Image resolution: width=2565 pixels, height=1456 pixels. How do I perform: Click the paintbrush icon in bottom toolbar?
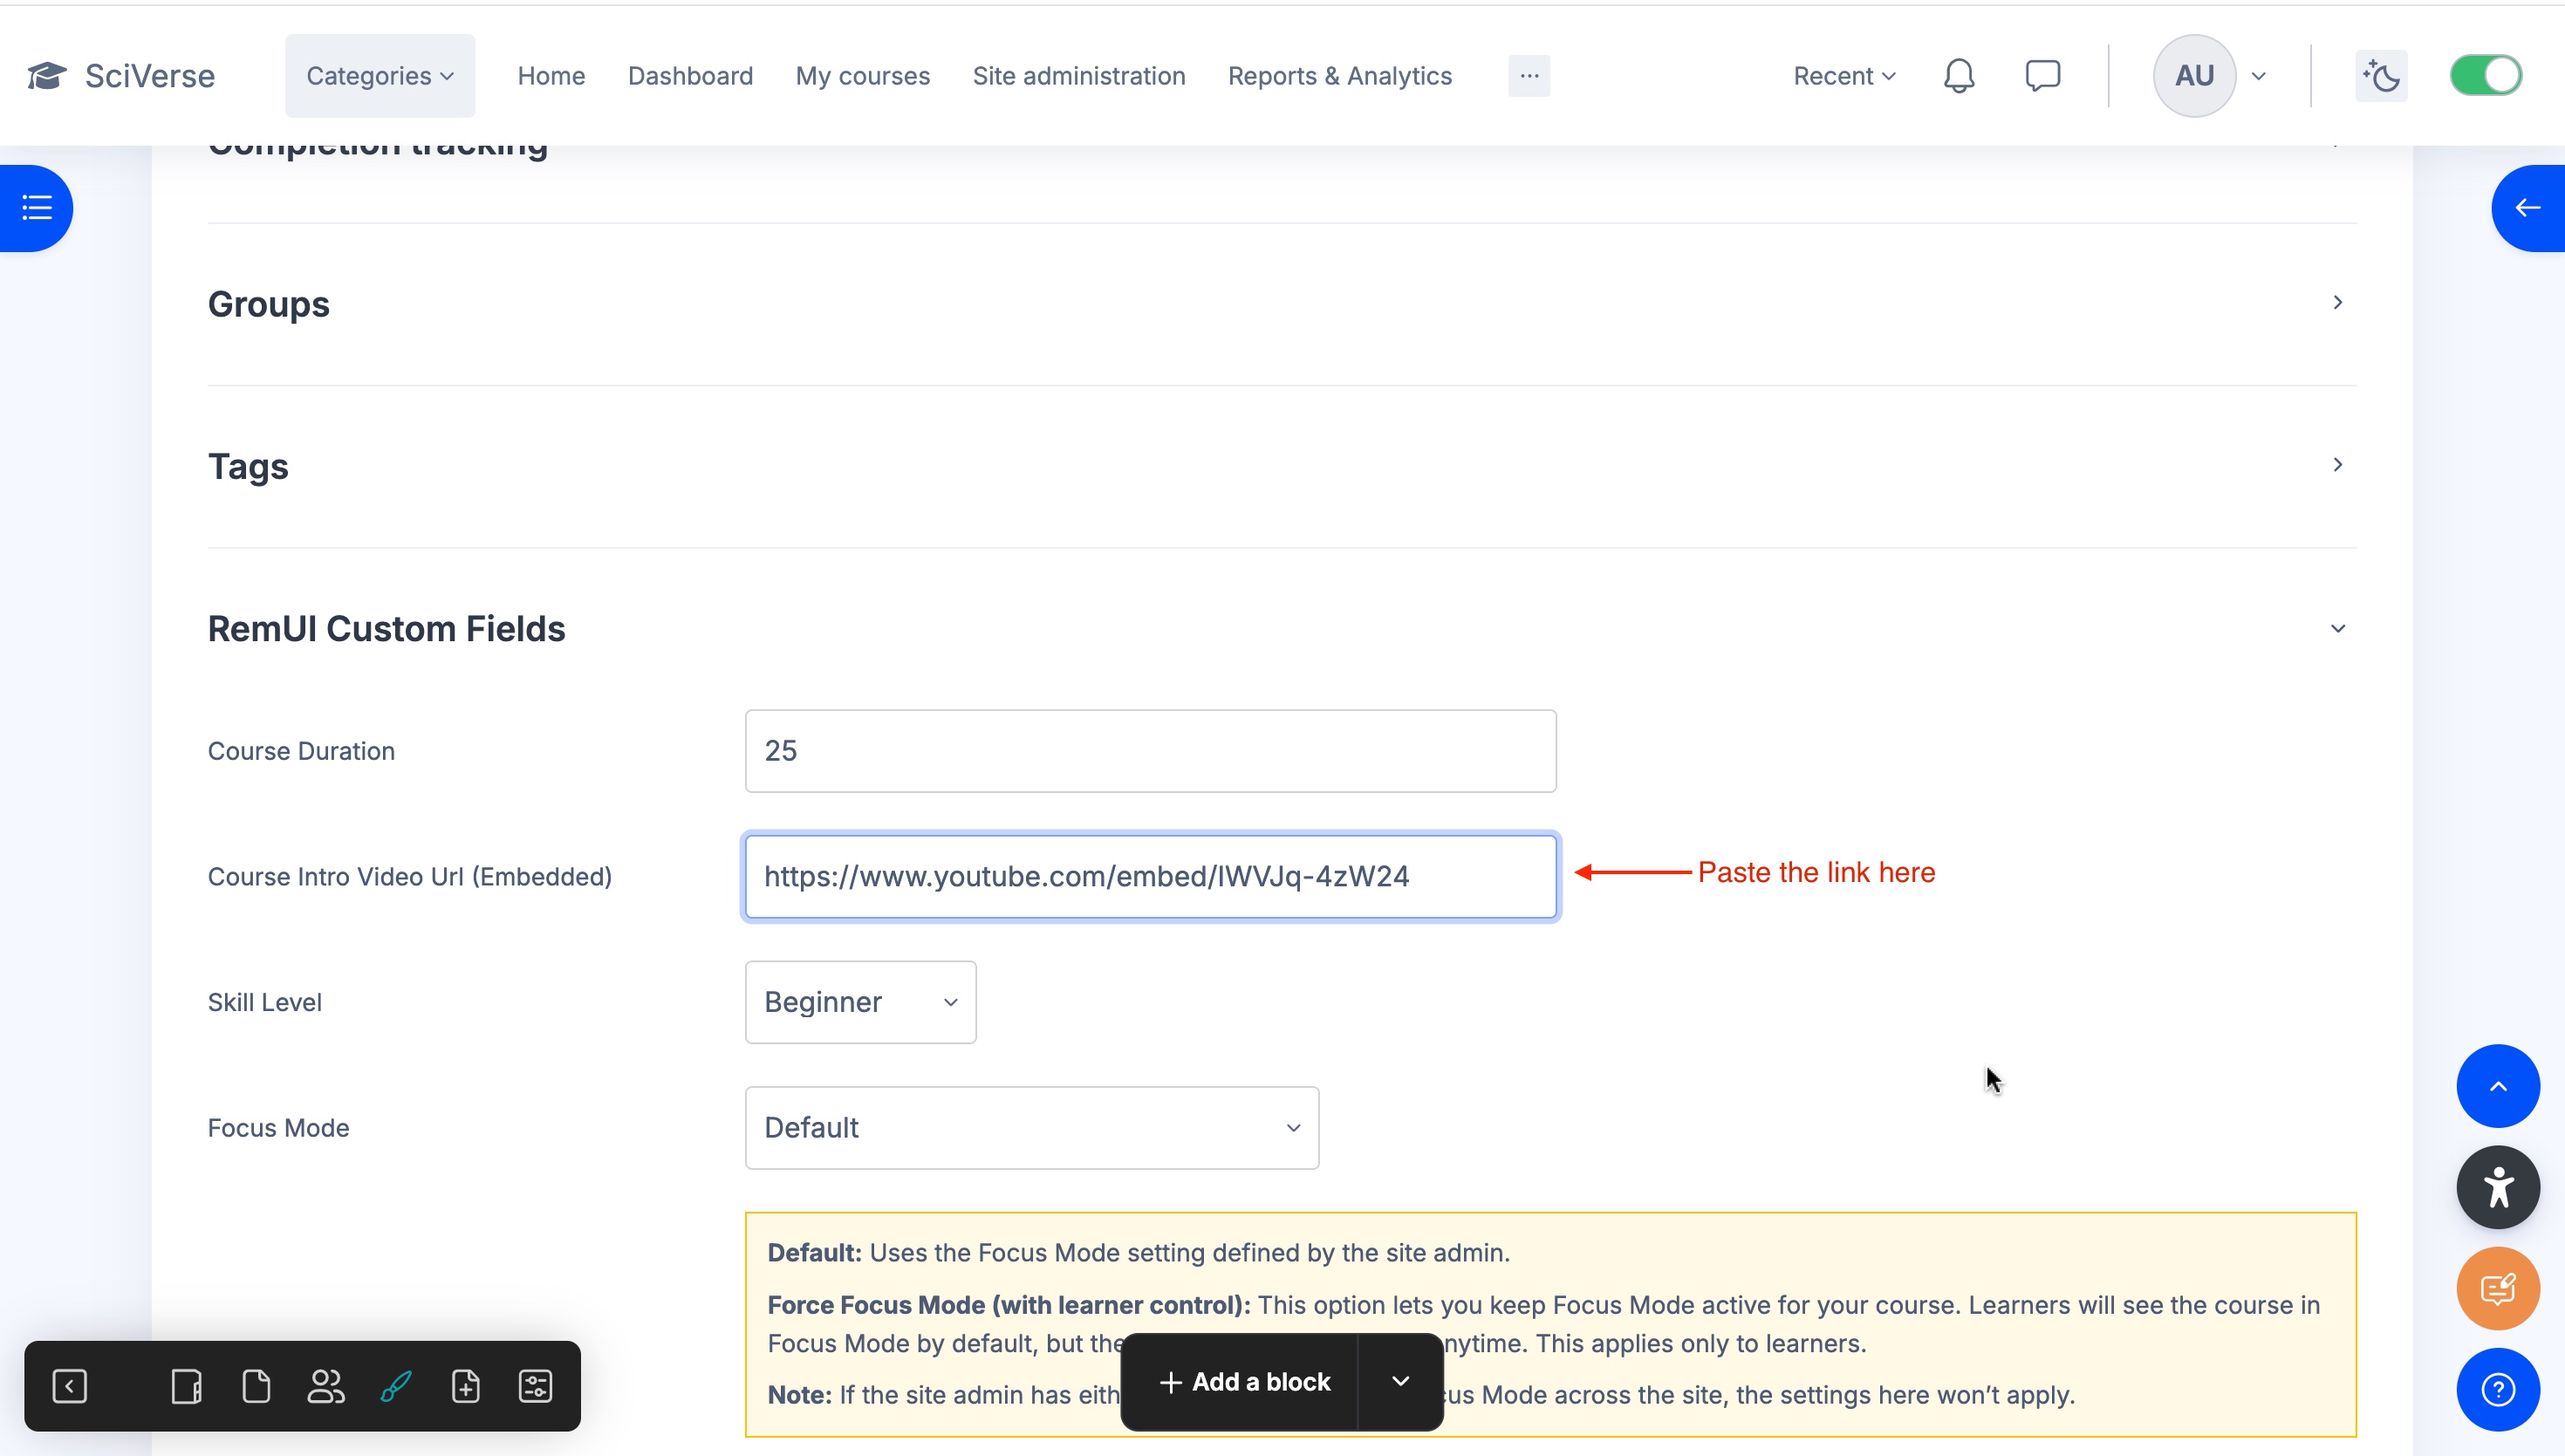point(396,1386)
